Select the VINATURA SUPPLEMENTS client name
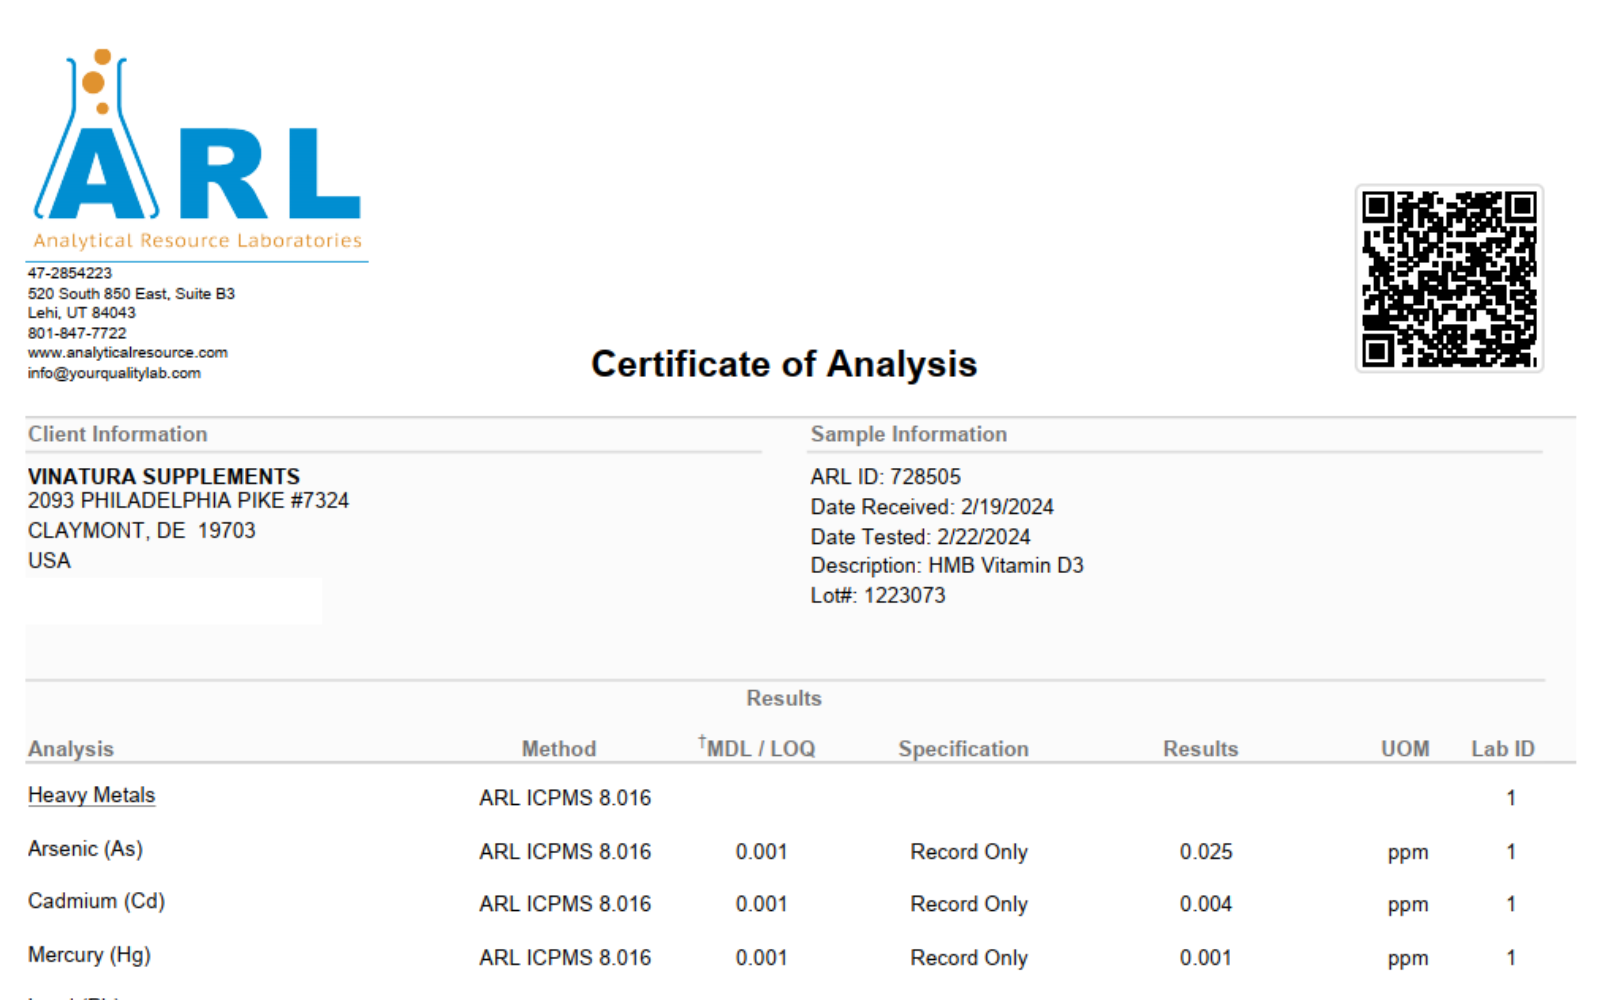Image resolution: width=1600 pixels, height=1000 pixels. tap(164, 477)
